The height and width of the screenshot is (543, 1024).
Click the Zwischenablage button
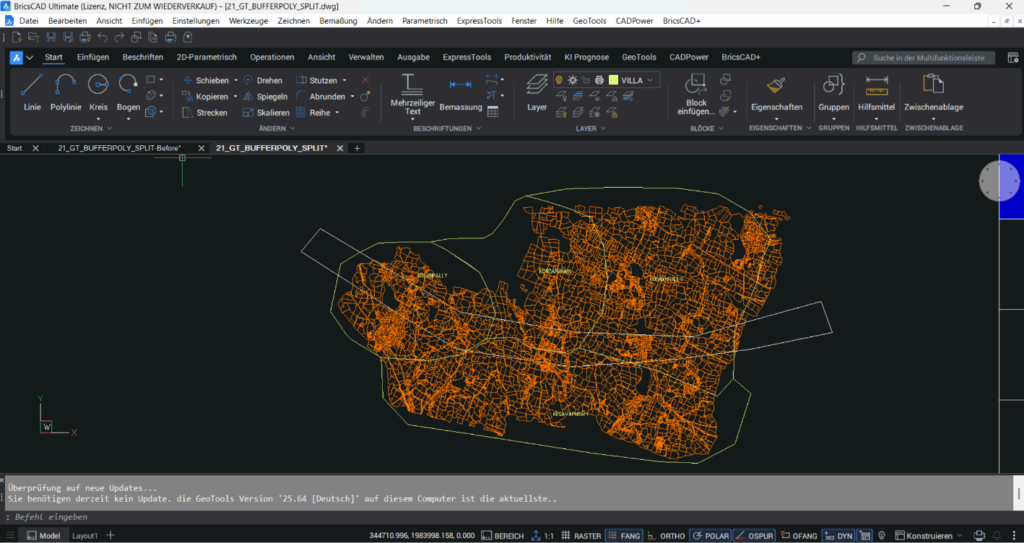pos(933,92)
